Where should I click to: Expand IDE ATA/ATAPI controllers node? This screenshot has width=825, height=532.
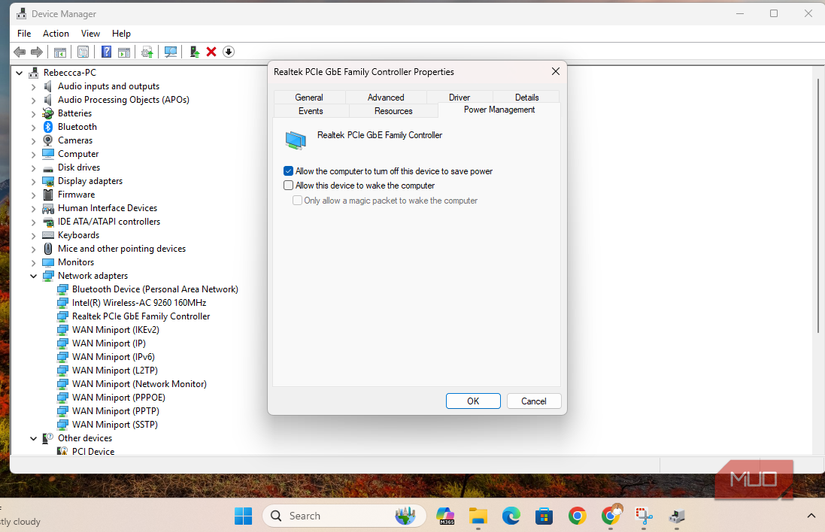[x=34, y=222]
